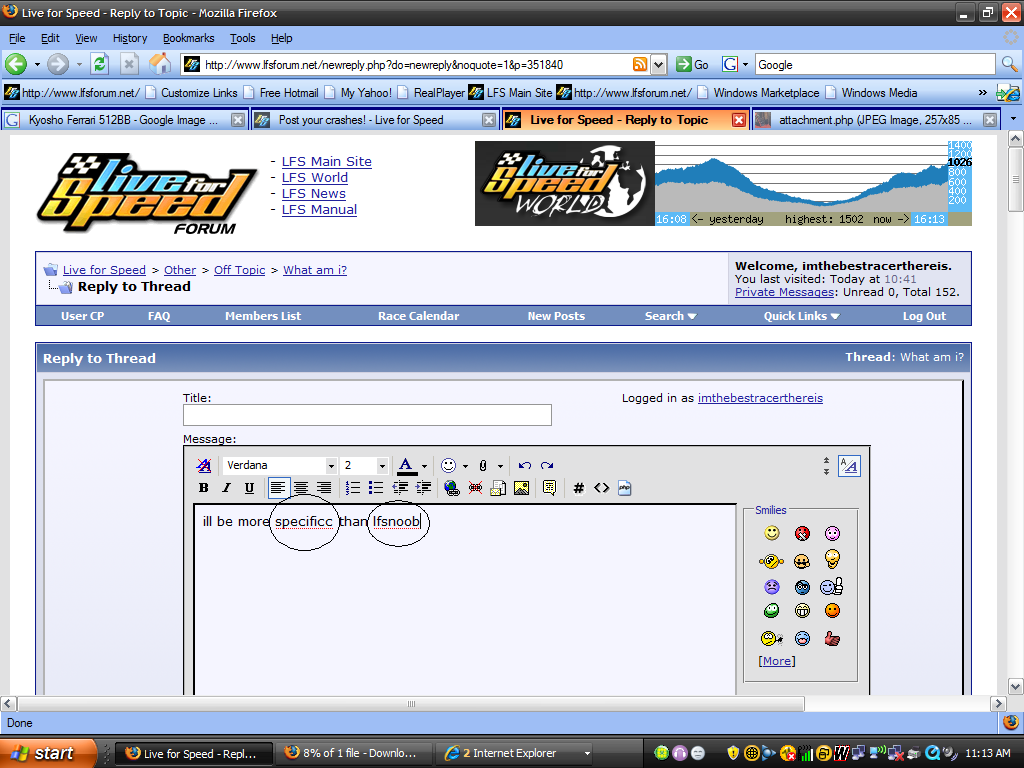This screenshot has height=768, width=1024.
Task: Switch to attachment.php JPEG tab
Action: click(876, 120)
